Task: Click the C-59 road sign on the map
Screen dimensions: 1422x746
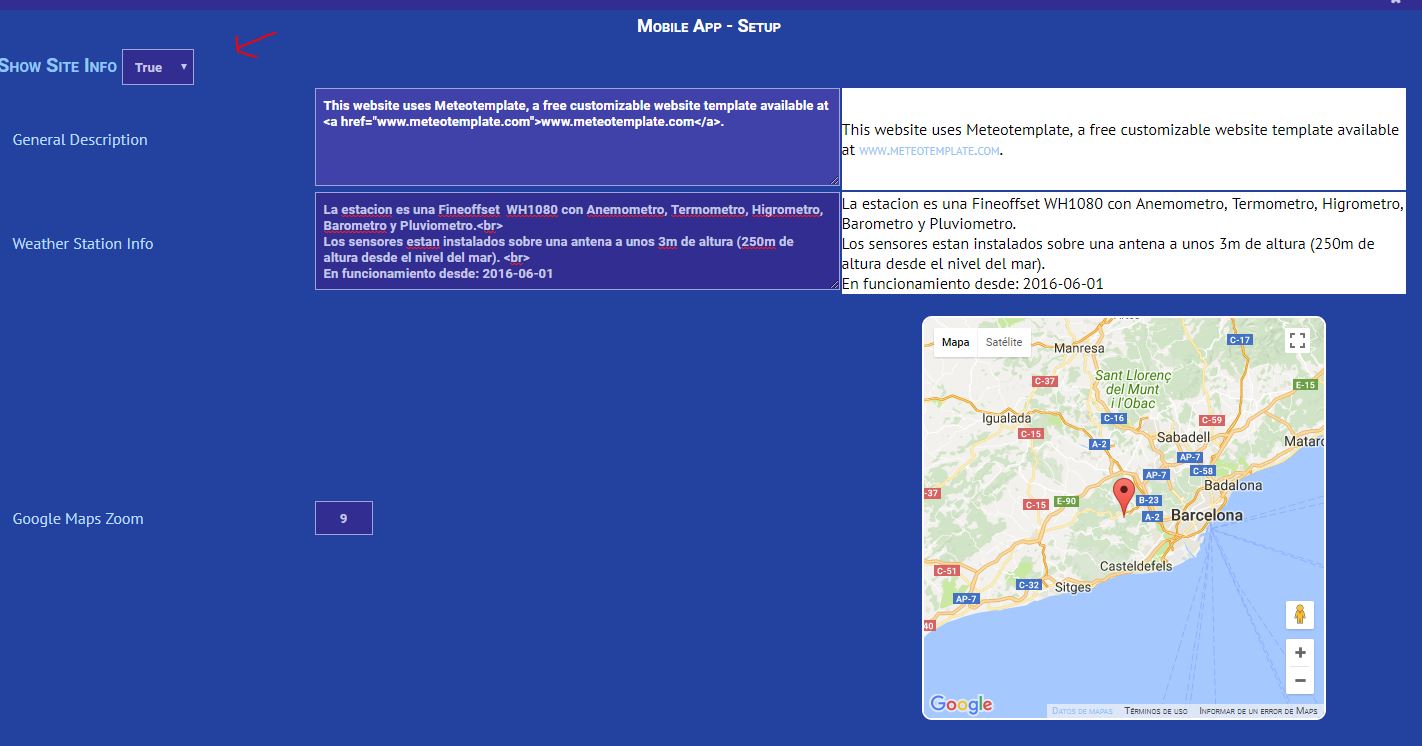Action: (x=1212, y=420)
